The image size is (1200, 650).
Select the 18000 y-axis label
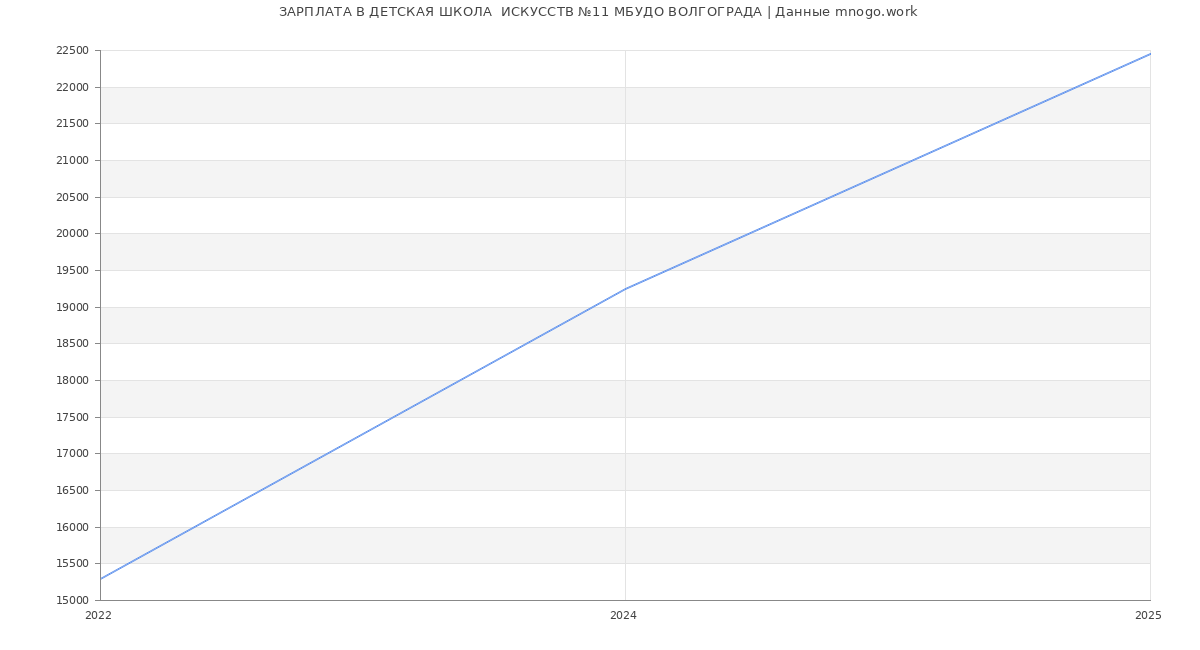pyautogui.click(x=72, y=381)
